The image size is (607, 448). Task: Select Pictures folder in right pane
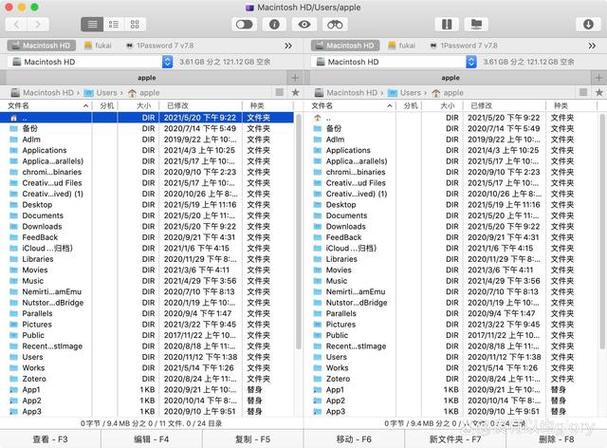click(x=452, y=324)
